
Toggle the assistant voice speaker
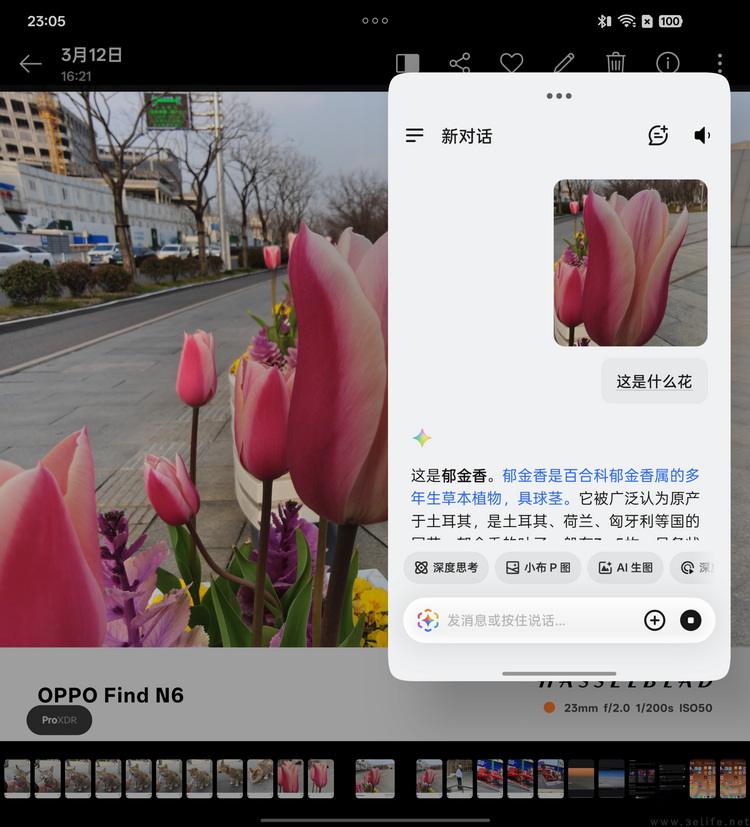[x=703, y=136]
